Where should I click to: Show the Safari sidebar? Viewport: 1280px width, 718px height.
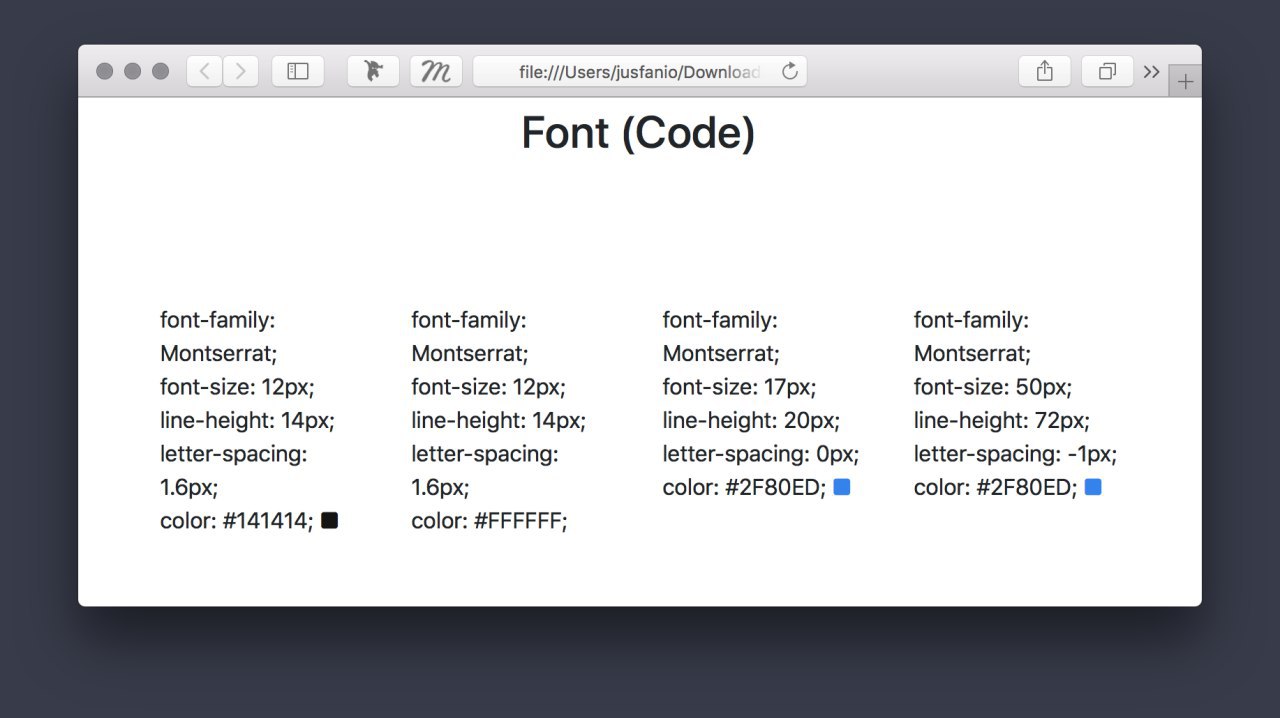pyautogui.click(x=298, y=71)
